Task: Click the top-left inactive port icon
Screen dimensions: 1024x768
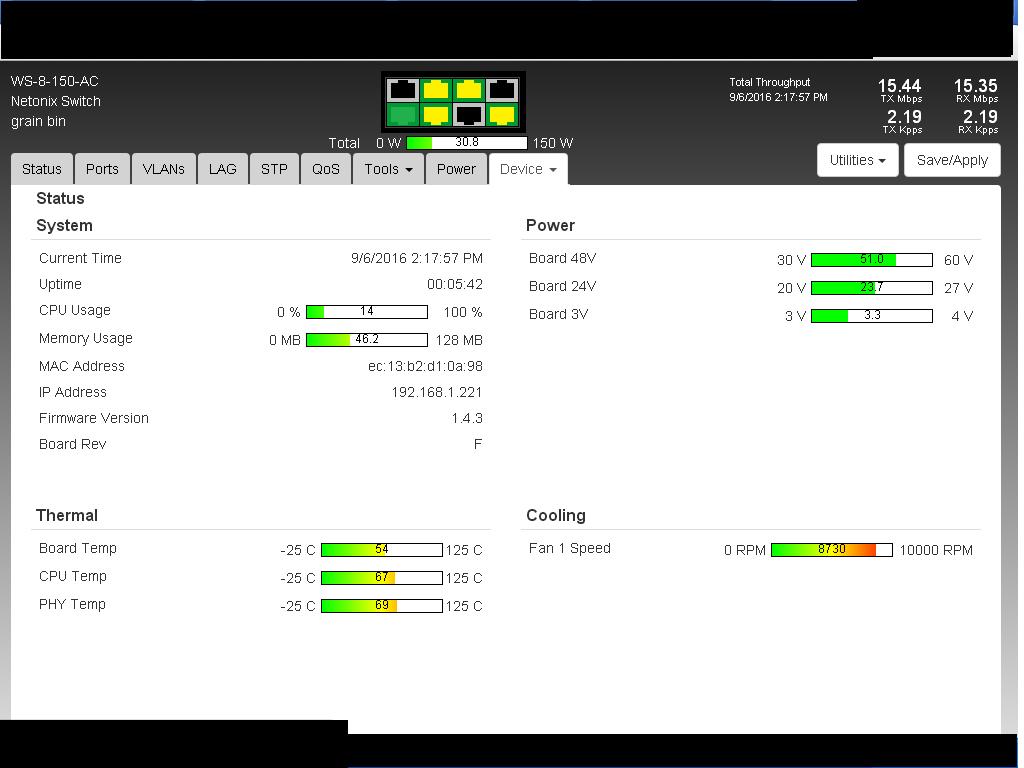Action: point(402,89)
